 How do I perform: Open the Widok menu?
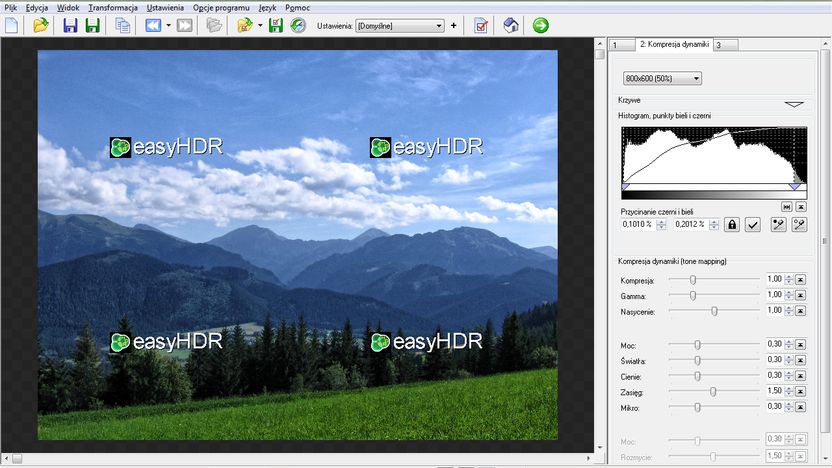pos(68,8)
